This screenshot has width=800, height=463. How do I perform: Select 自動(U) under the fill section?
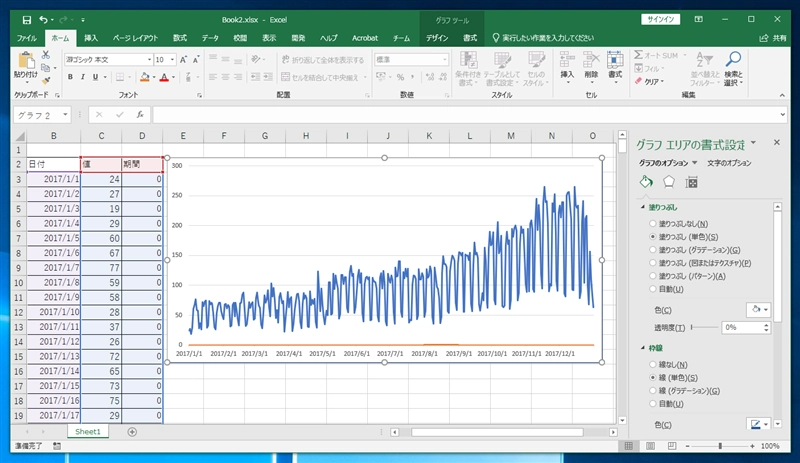[653, 289]
